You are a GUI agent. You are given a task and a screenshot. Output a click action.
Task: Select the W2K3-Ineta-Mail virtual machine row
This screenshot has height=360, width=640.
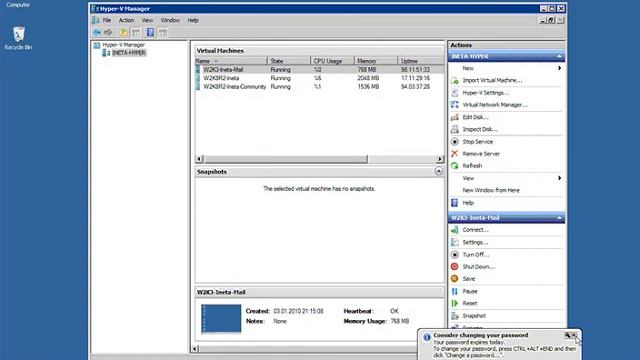coord(319,69)
